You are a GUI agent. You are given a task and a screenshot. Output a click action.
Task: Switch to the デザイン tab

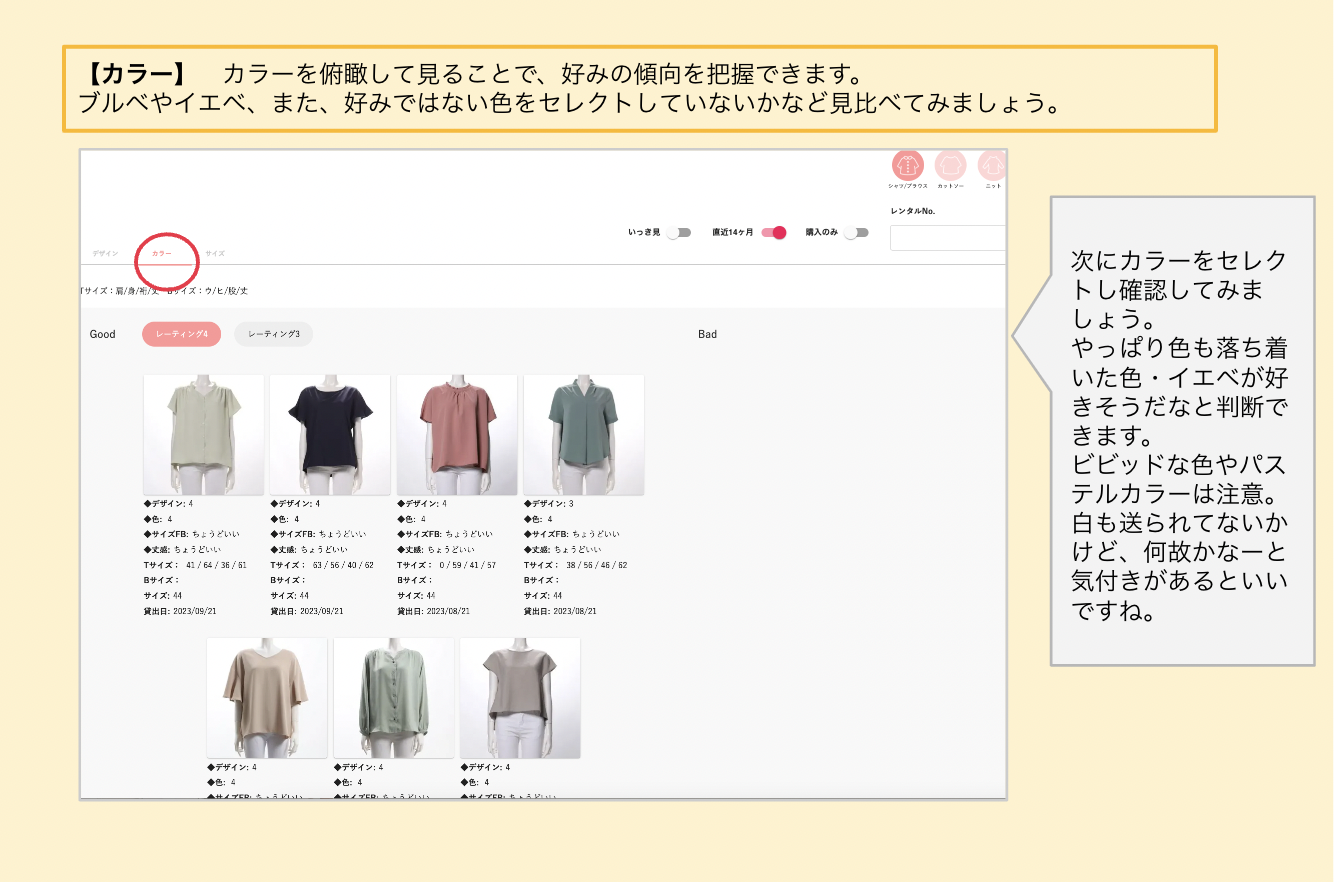pos(105,254)
